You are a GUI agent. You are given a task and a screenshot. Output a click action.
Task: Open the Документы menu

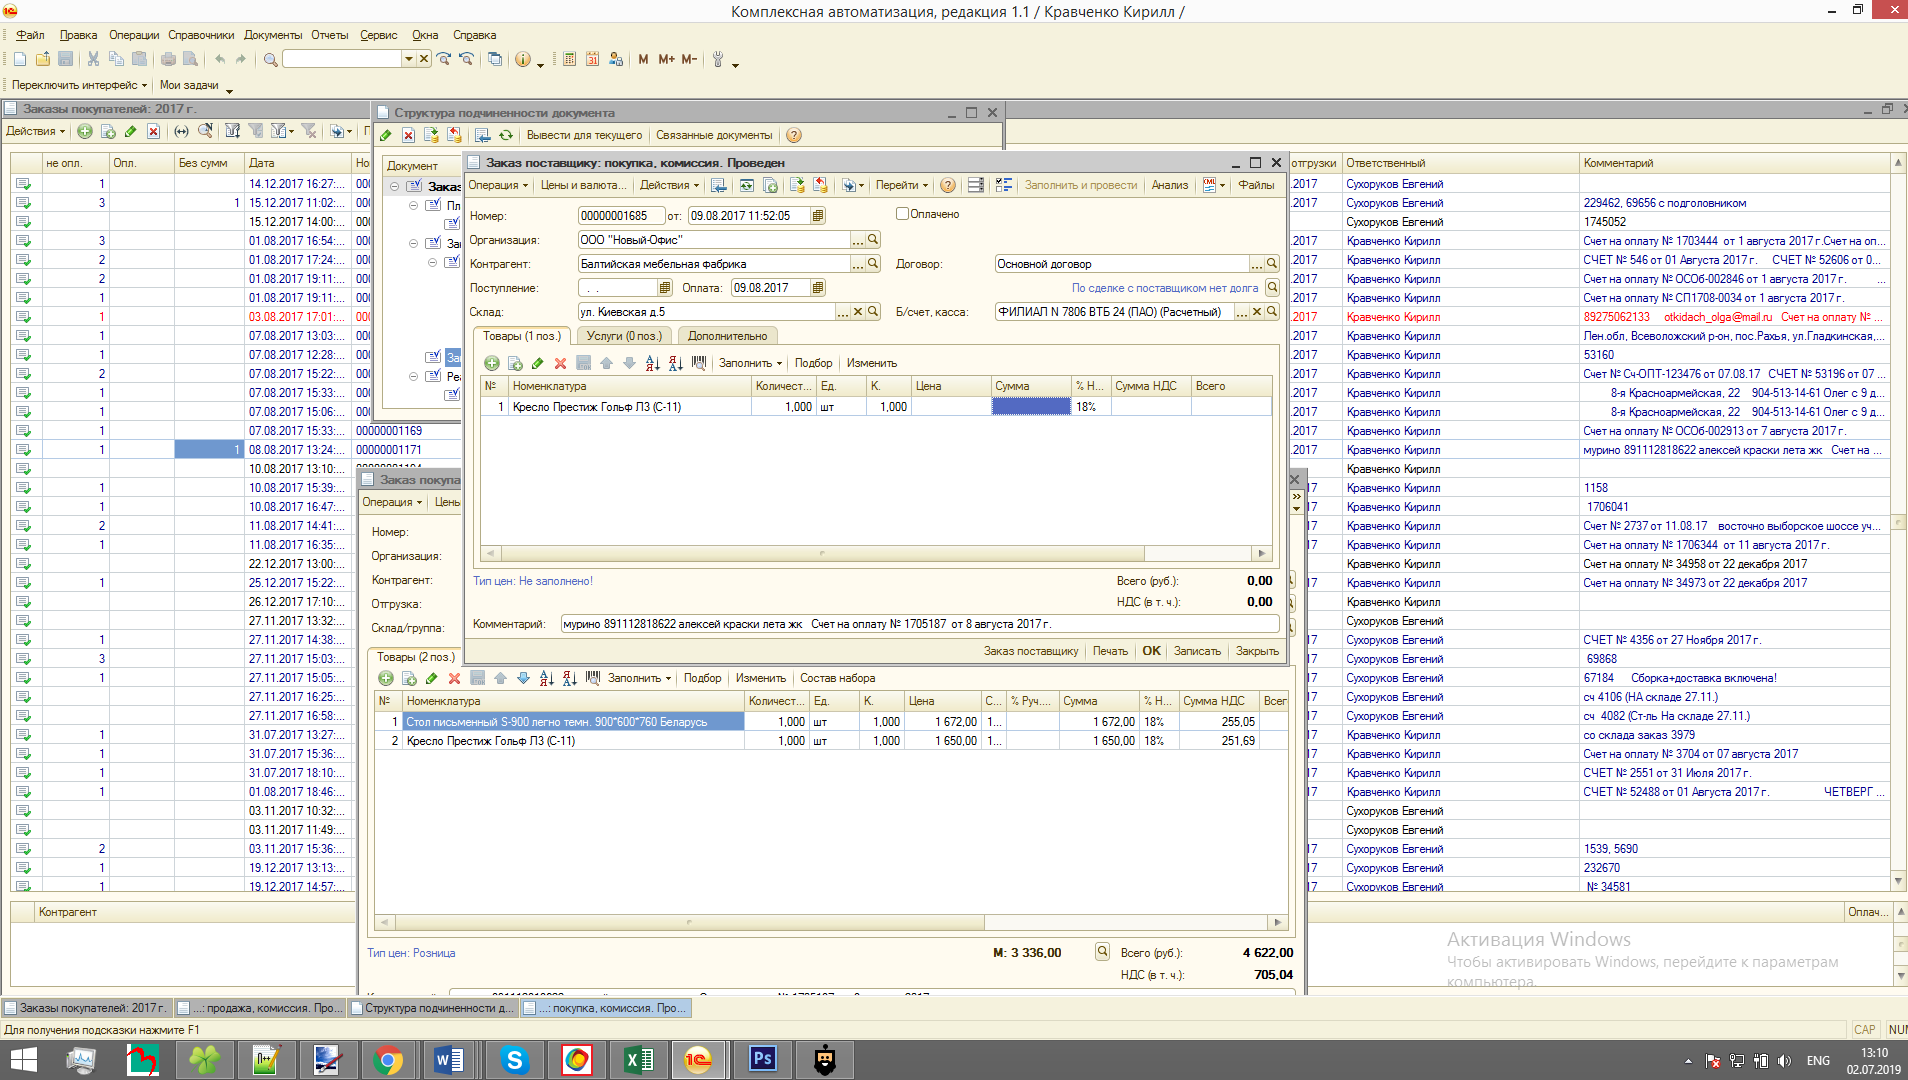(x=272, y=35)
